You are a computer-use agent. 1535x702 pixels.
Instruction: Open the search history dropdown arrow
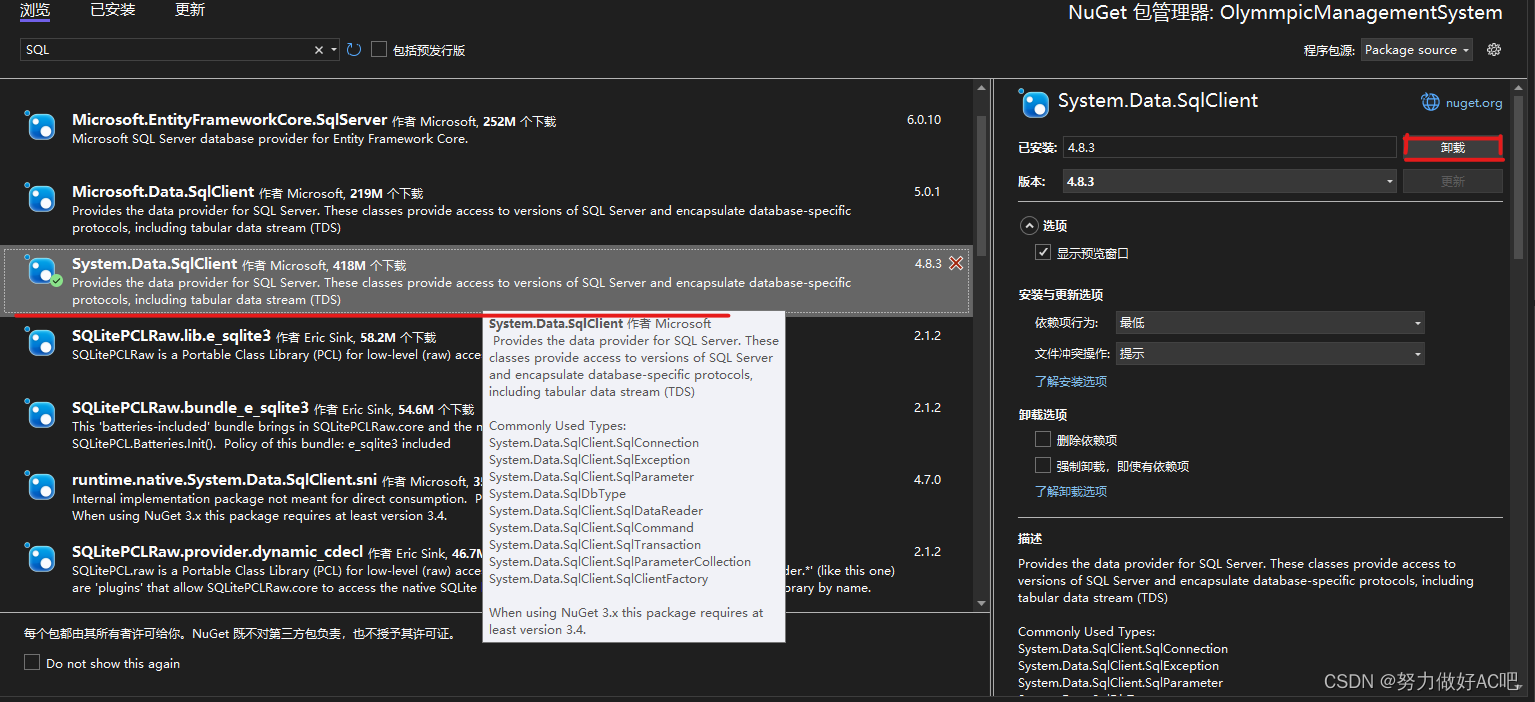point(334,50)
